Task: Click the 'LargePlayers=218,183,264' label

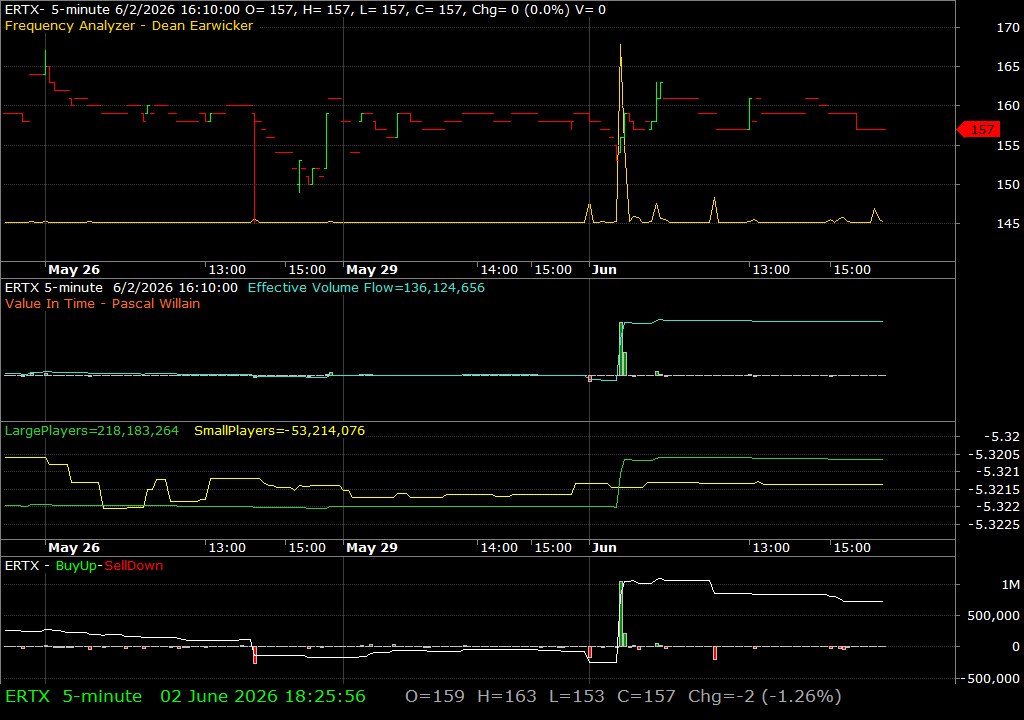Action: click(91, 431)
